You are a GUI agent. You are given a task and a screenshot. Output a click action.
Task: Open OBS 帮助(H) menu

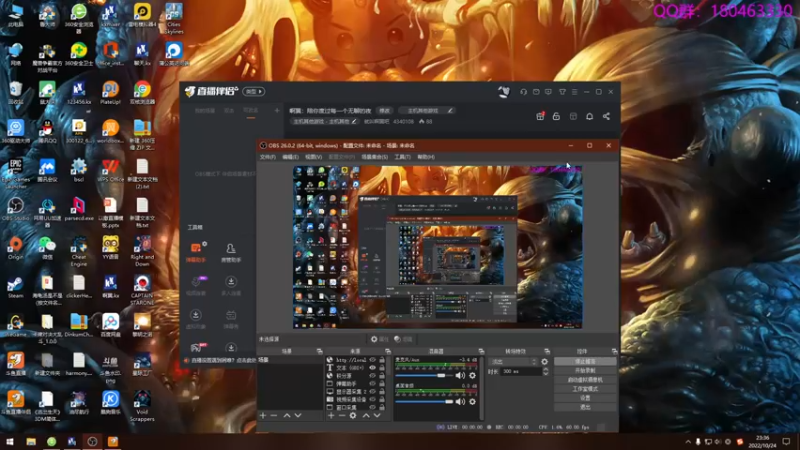[x=426, y=157]
